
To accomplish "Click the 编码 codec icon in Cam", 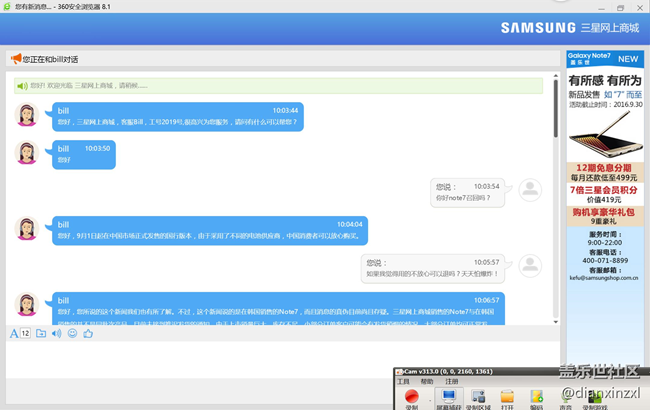I will pos(536,399).
